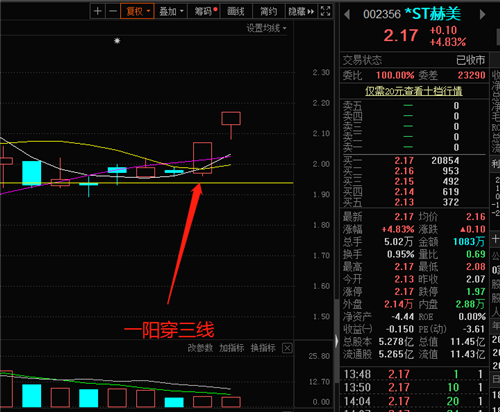
Task: Click the 总手 value 5.02万
Action: coord(398,242)
